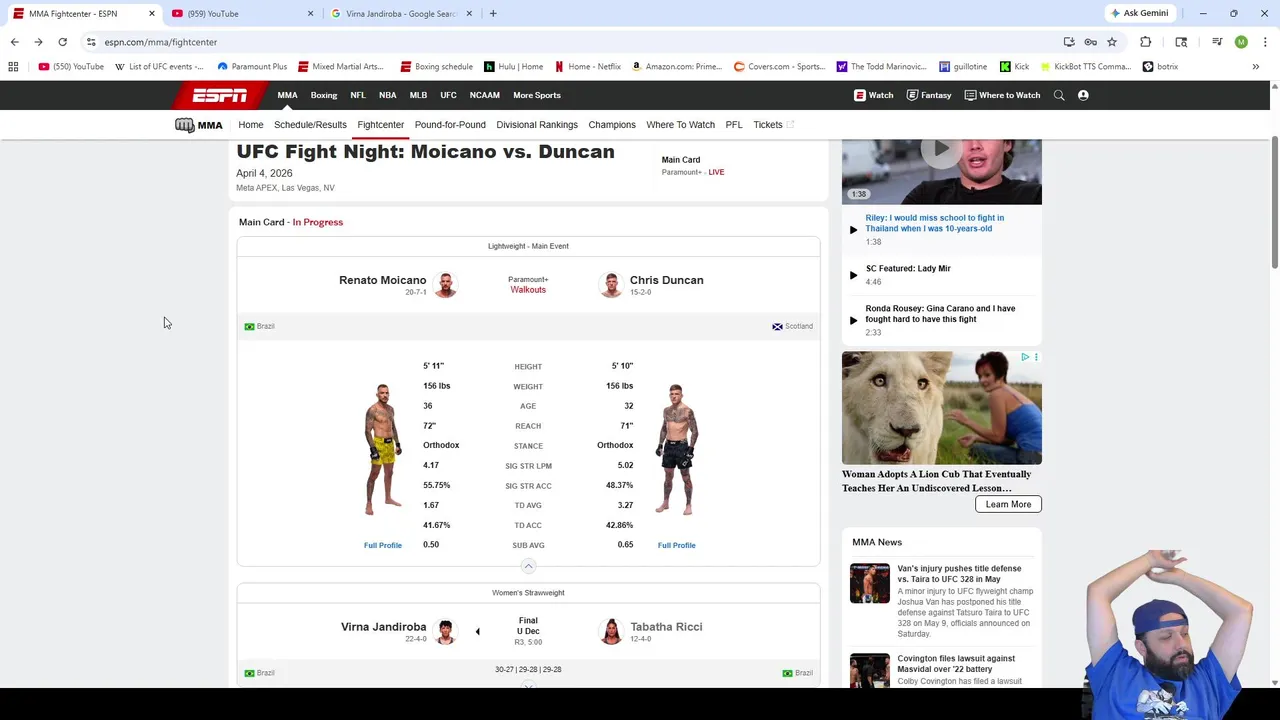Open the Tickets external link

tap(773, 125)
